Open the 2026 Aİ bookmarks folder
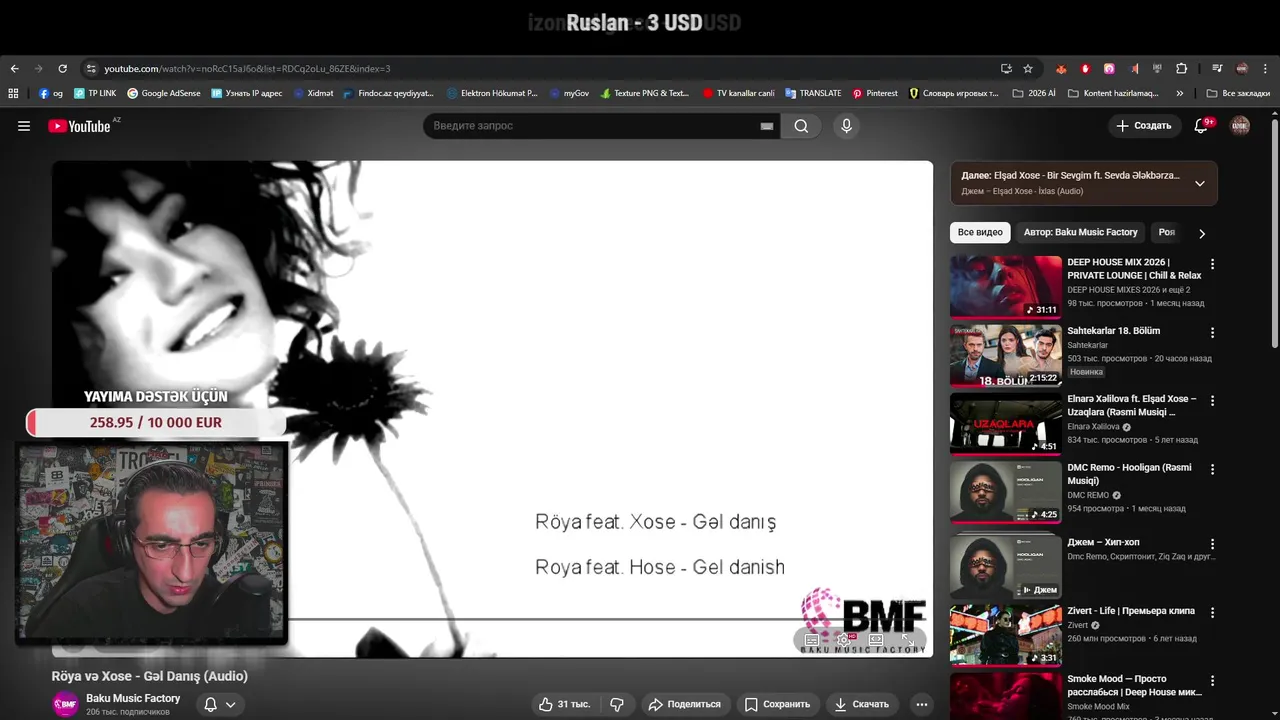The width and height of the screenshot is (1280, 720). 1034,93
